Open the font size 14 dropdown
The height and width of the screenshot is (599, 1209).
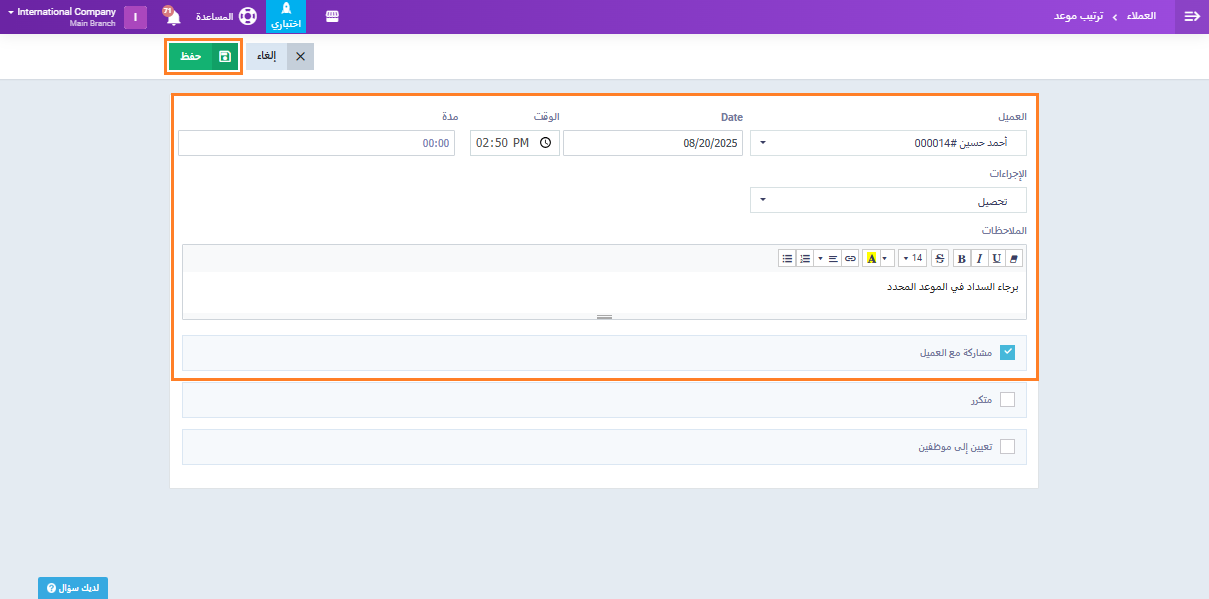click(912, 258)
